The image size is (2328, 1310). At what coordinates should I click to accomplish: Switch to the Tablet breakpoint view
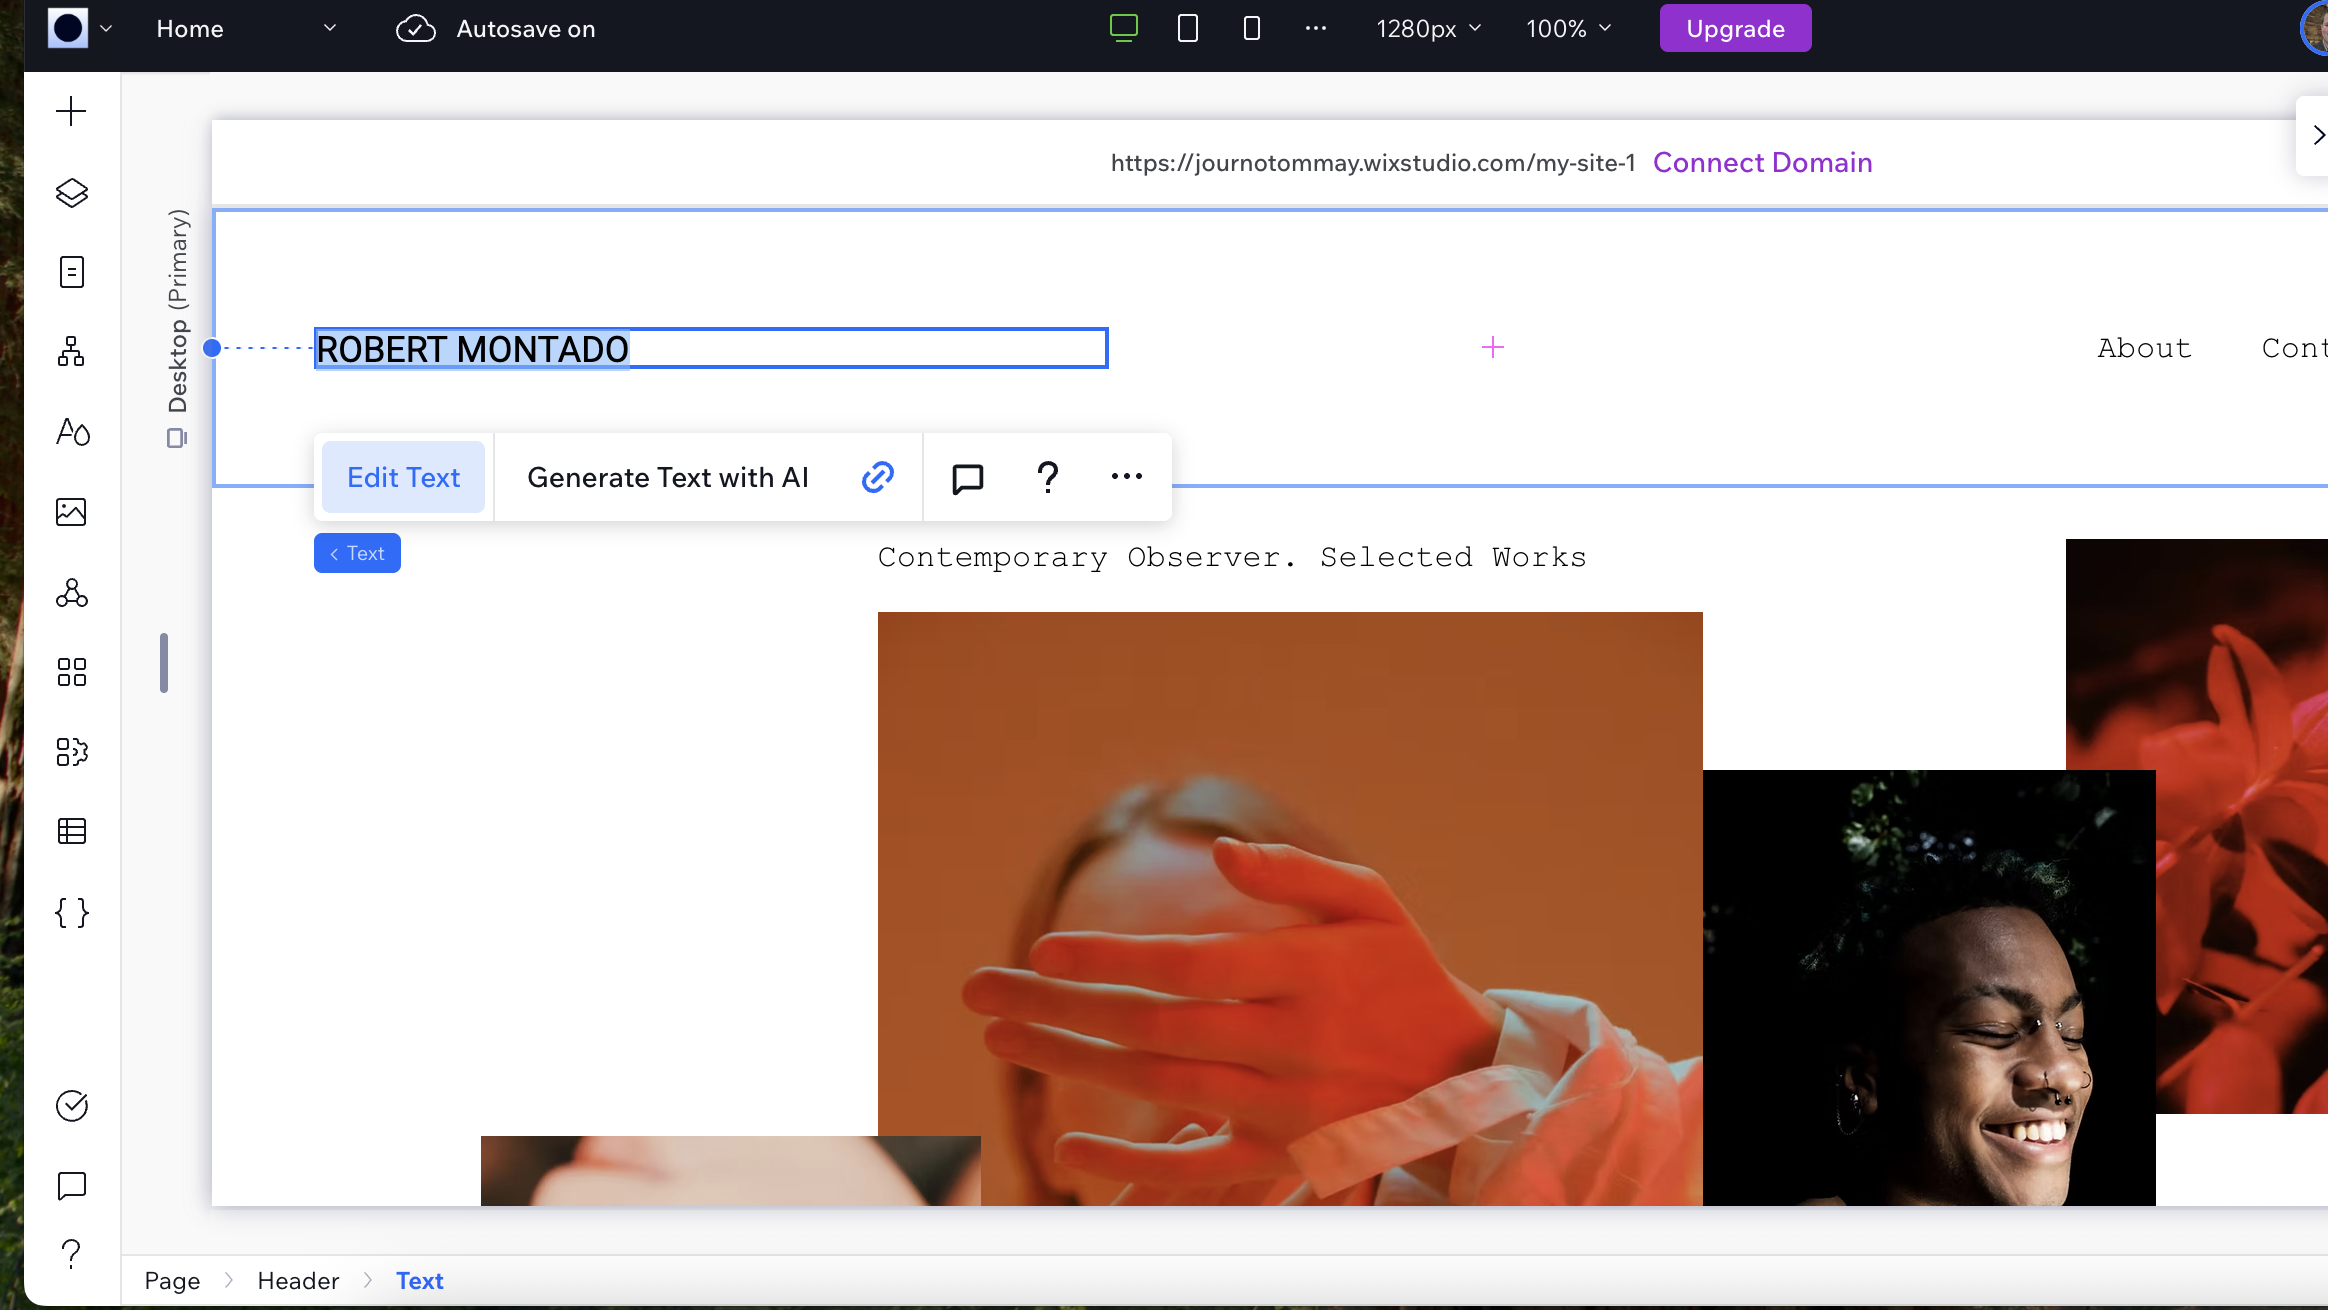pos(1187,28)
